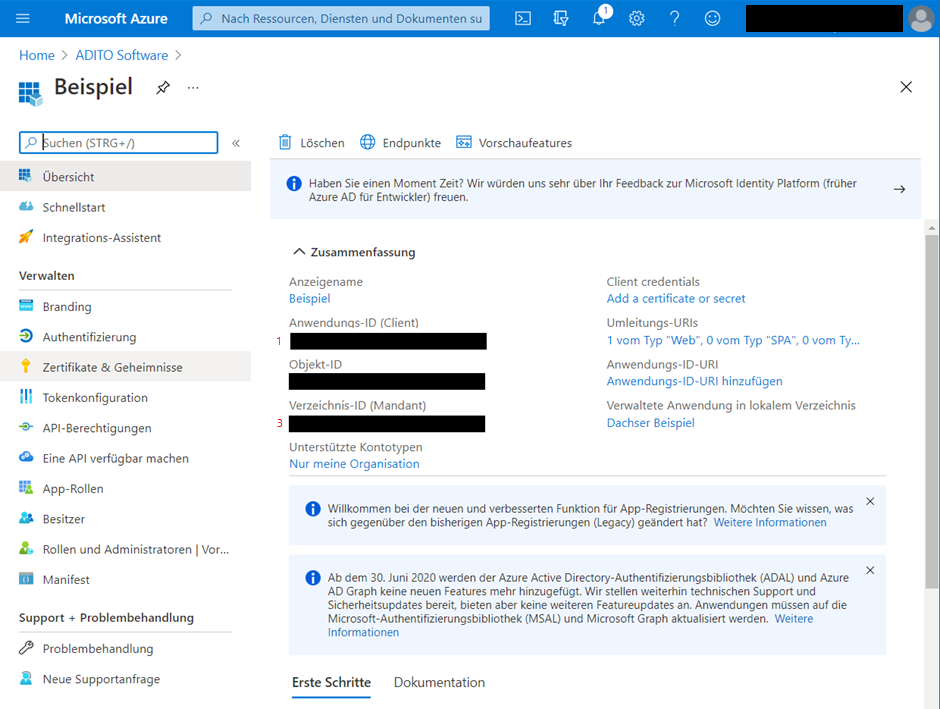Open the hamburger portal menu
The height and width of the screenshot is (709, 940).
coord(23,18)
